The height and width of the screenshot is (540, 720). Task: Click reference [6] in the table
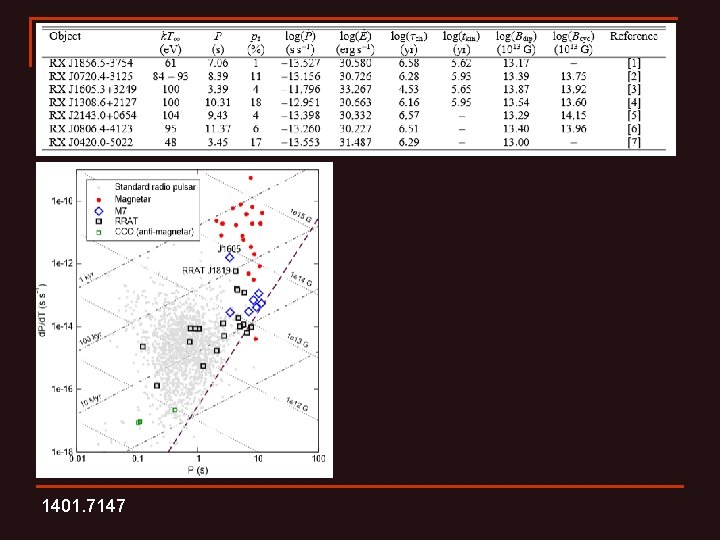634,129
